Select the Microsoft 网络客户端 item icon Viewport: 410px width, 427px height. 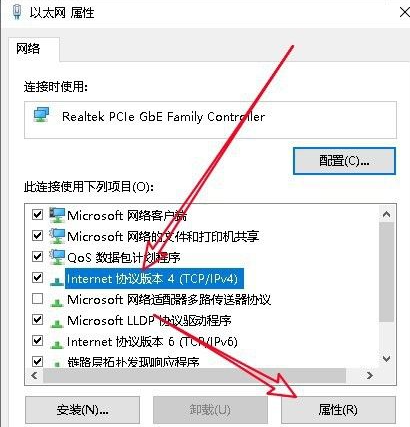(57, 215)
